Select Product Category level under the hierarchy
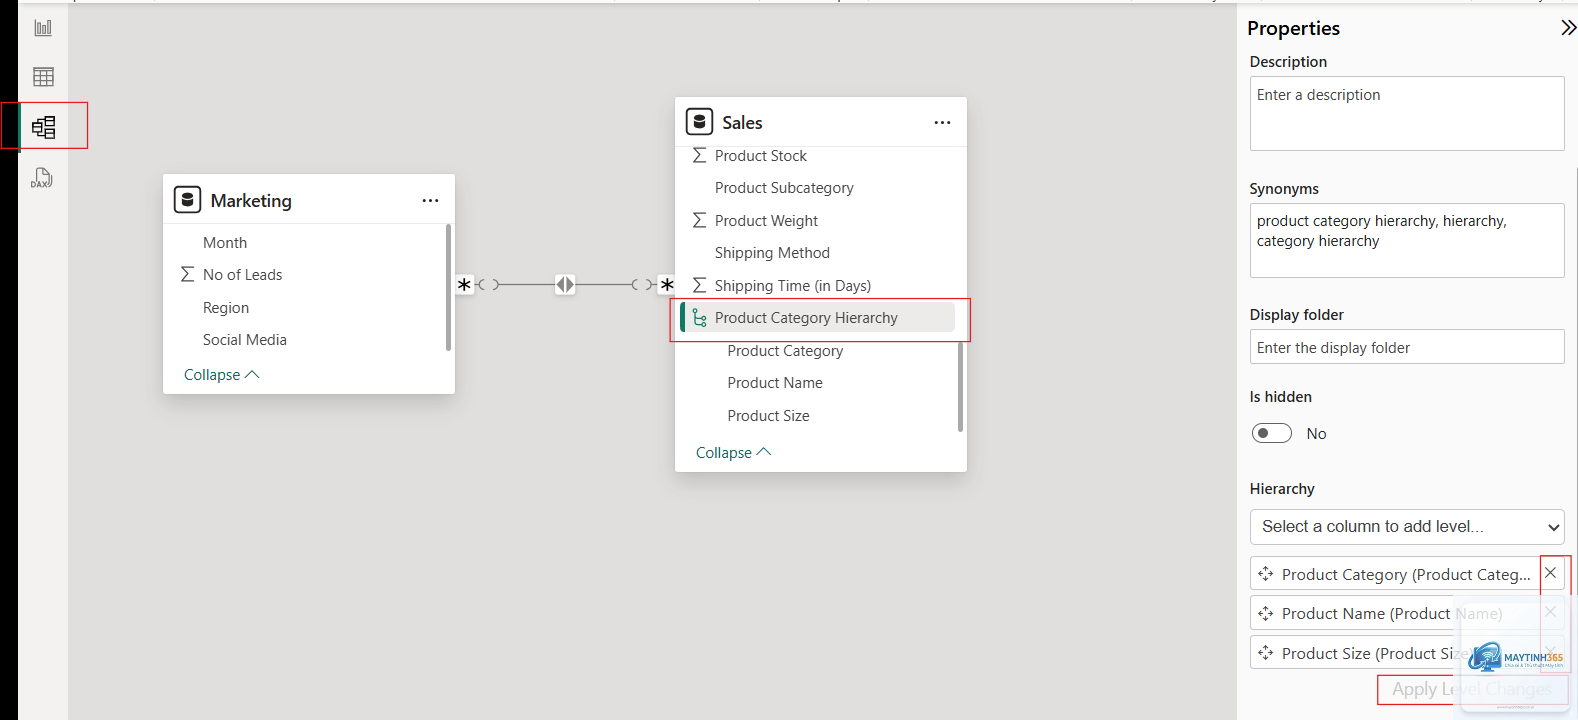1578x720 pixels. point(785,350)
